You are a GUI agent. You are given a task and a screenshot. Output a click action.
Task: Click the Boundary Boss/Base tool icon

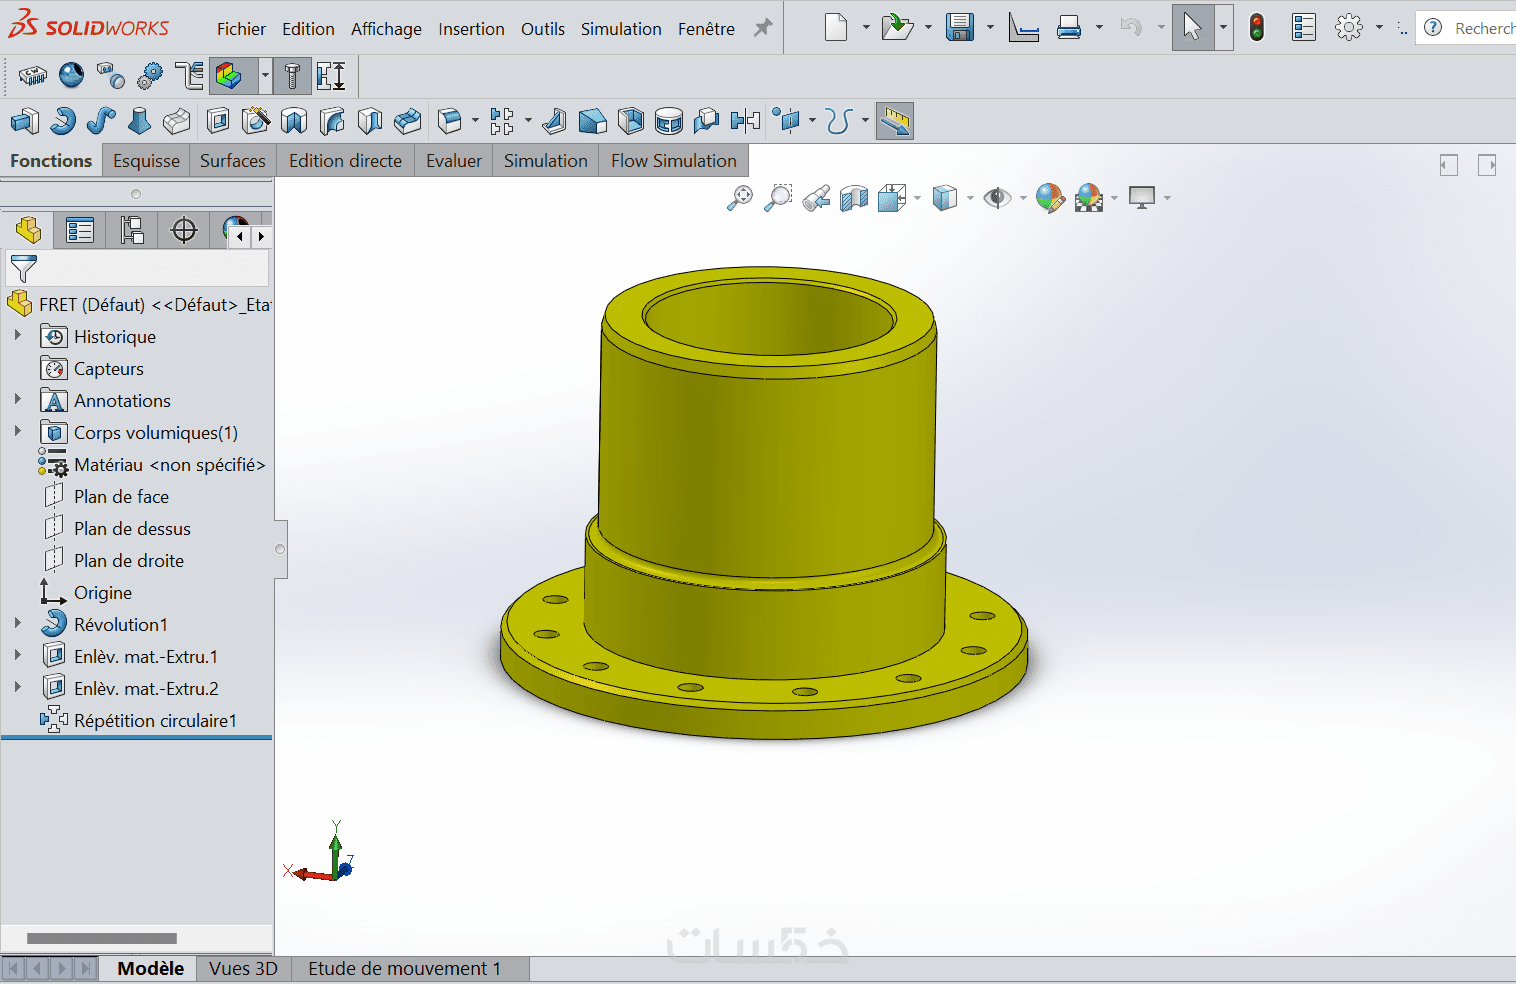tap(177, 121)
